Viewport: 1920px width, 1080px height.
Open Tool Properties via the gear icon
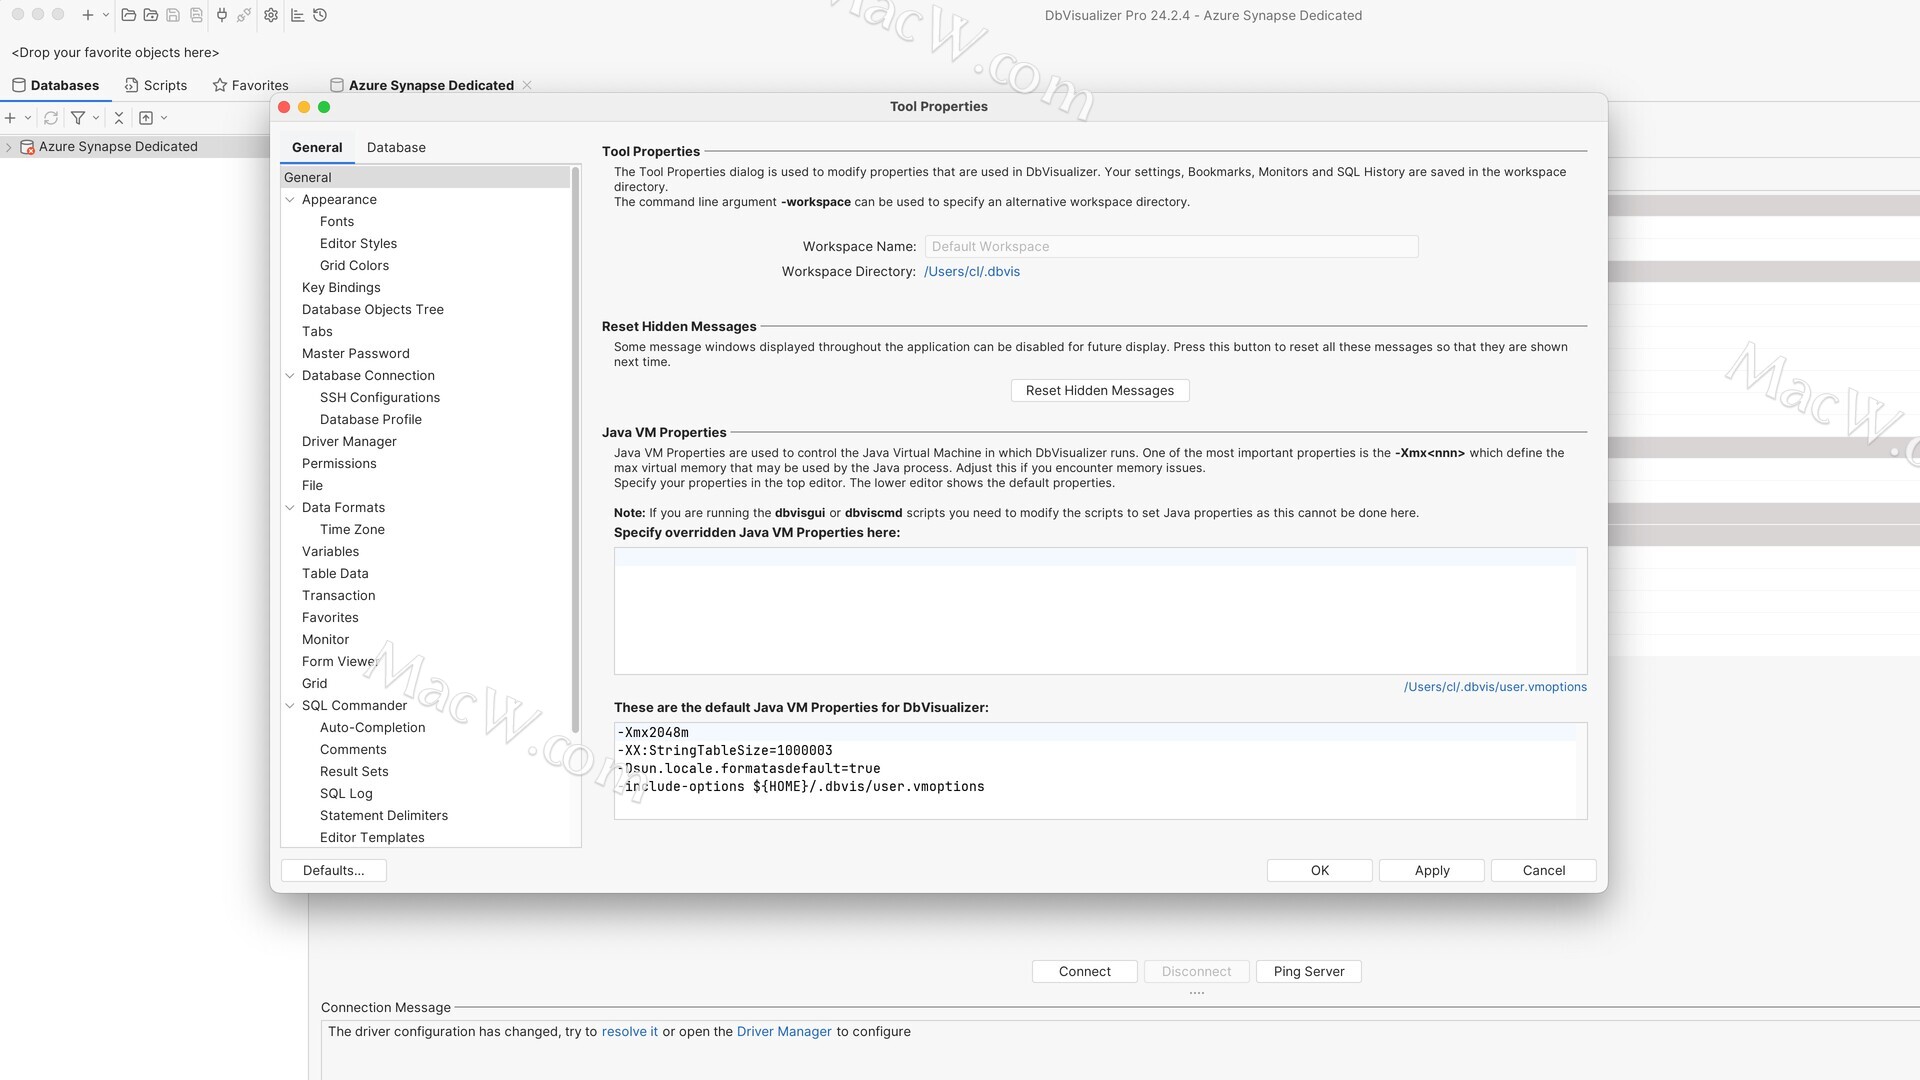[x=271, y=15]
